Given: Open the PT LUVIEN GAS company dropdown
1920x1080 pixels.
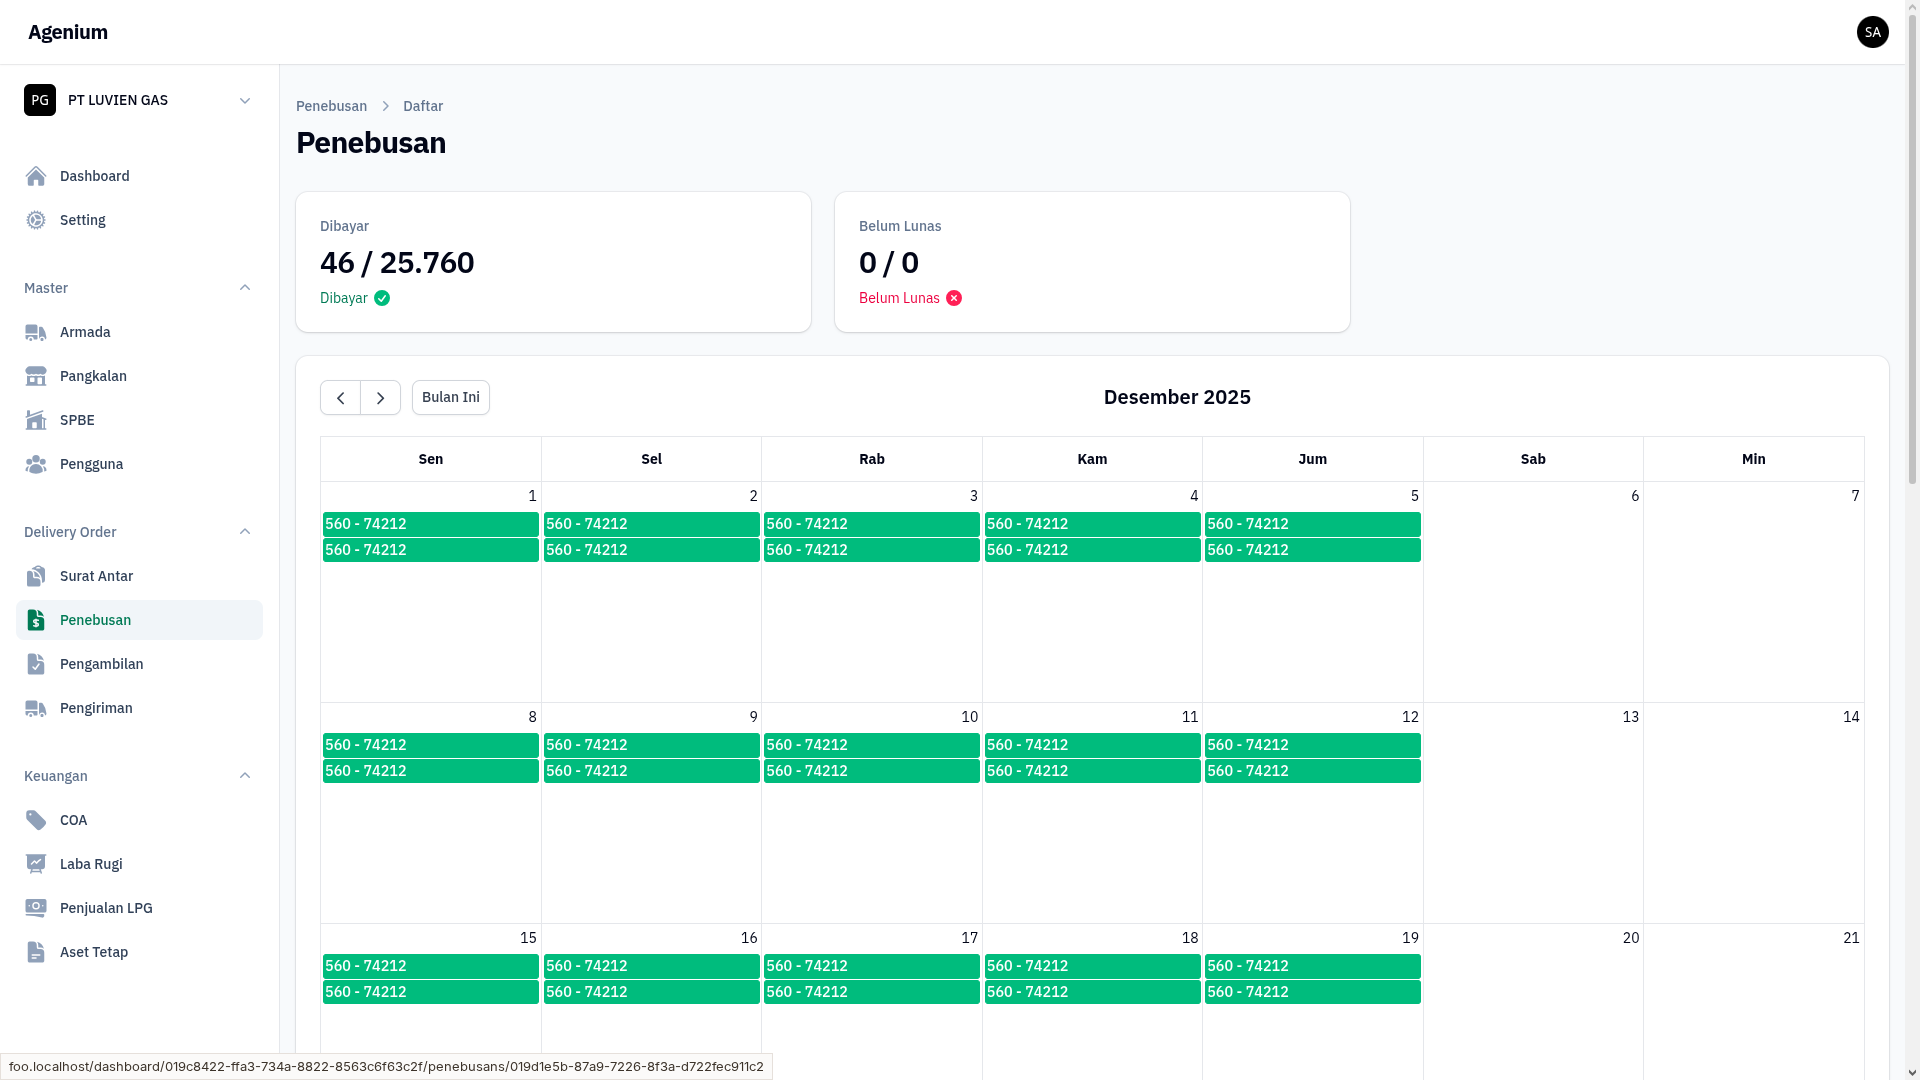Looking at the screenshot, I should [x=139, y=100].
